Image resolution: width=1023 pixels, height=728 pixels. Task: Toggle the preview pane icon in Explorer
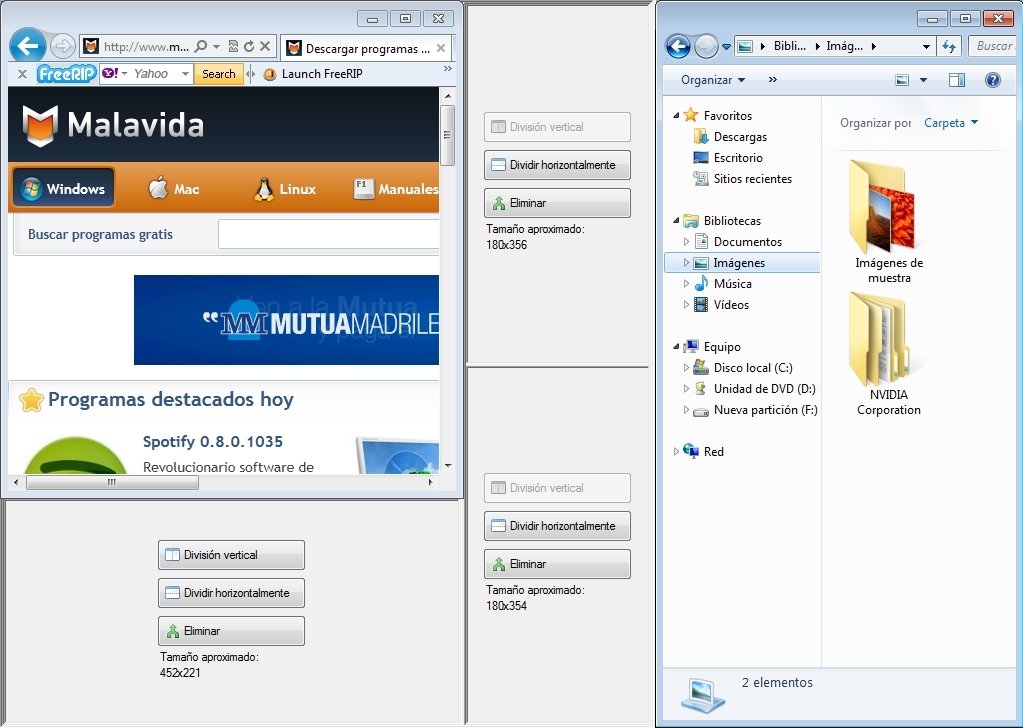[x=956, y=80]
